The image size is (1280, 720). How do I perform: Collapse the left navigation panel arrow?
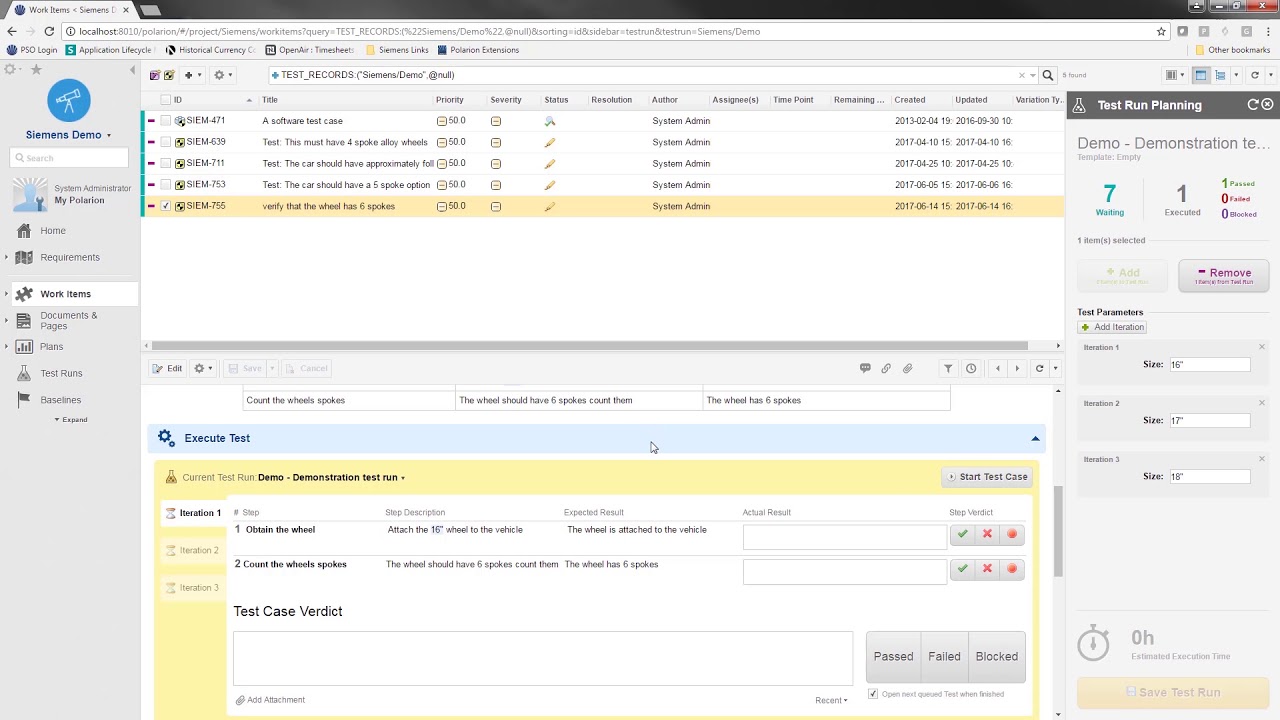[133, 70]
